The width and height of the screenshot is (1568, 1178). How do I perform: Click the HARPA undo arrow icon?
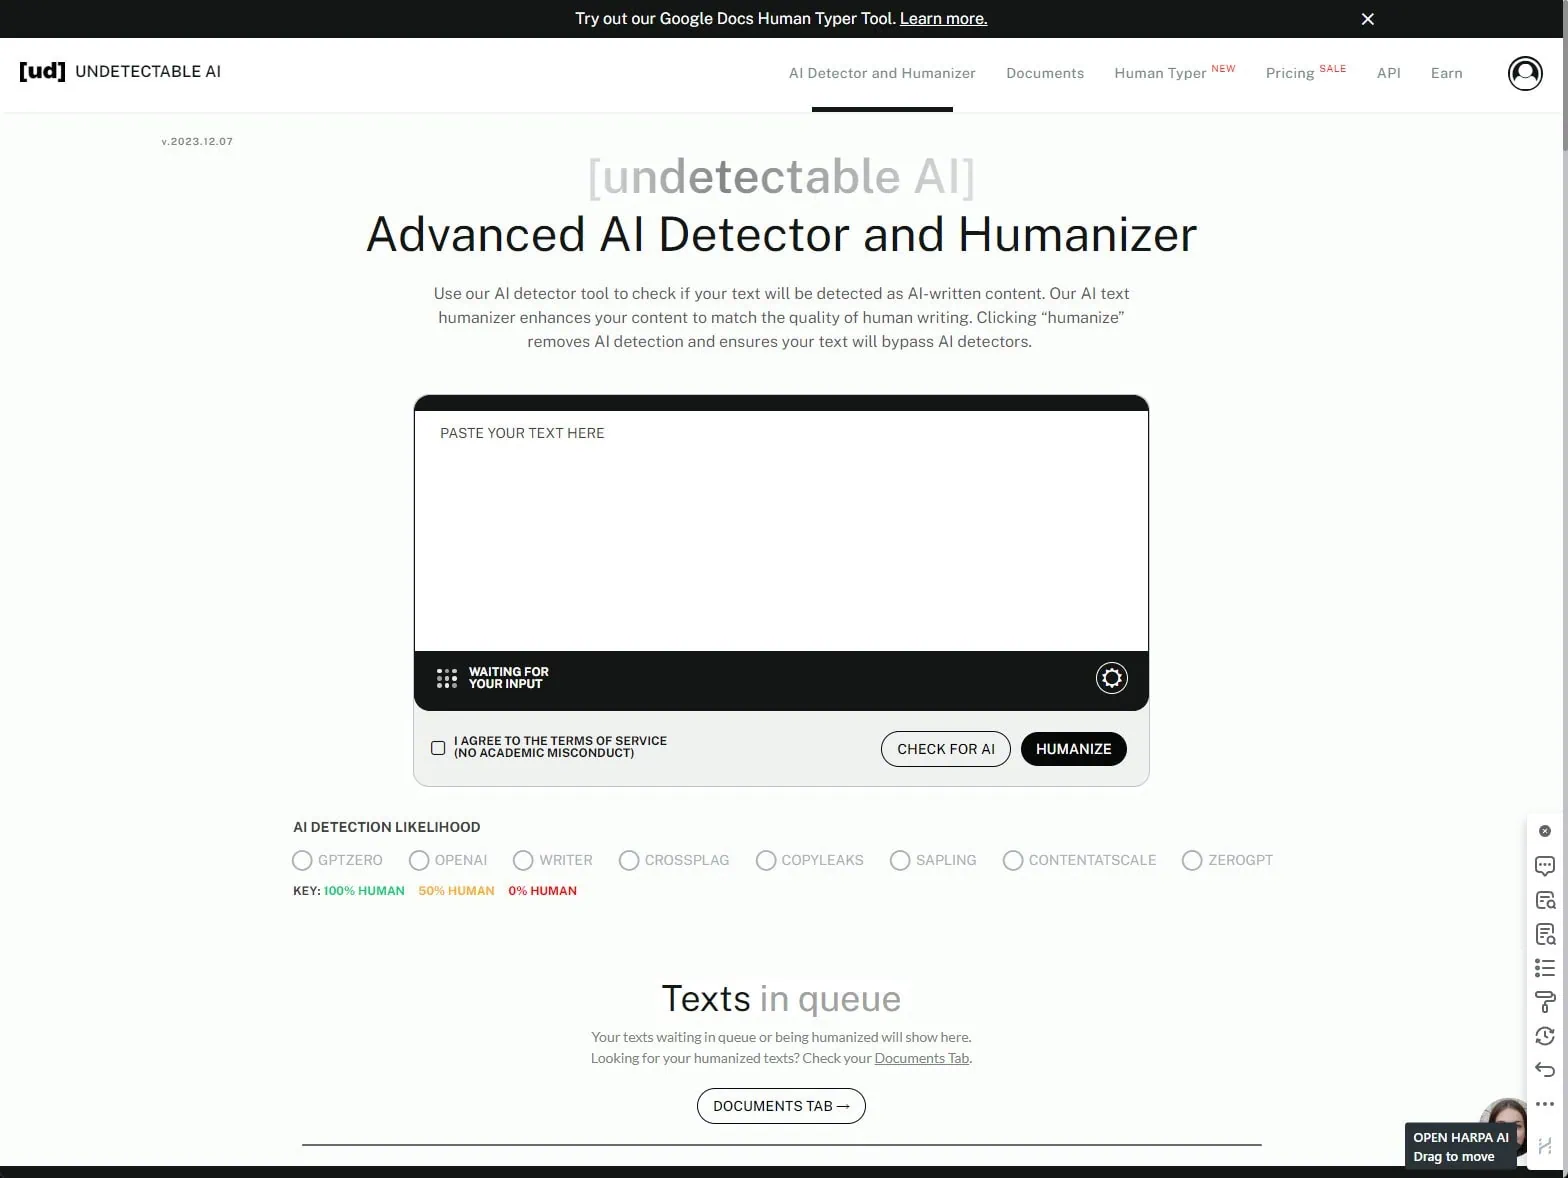point(1544,1070)
